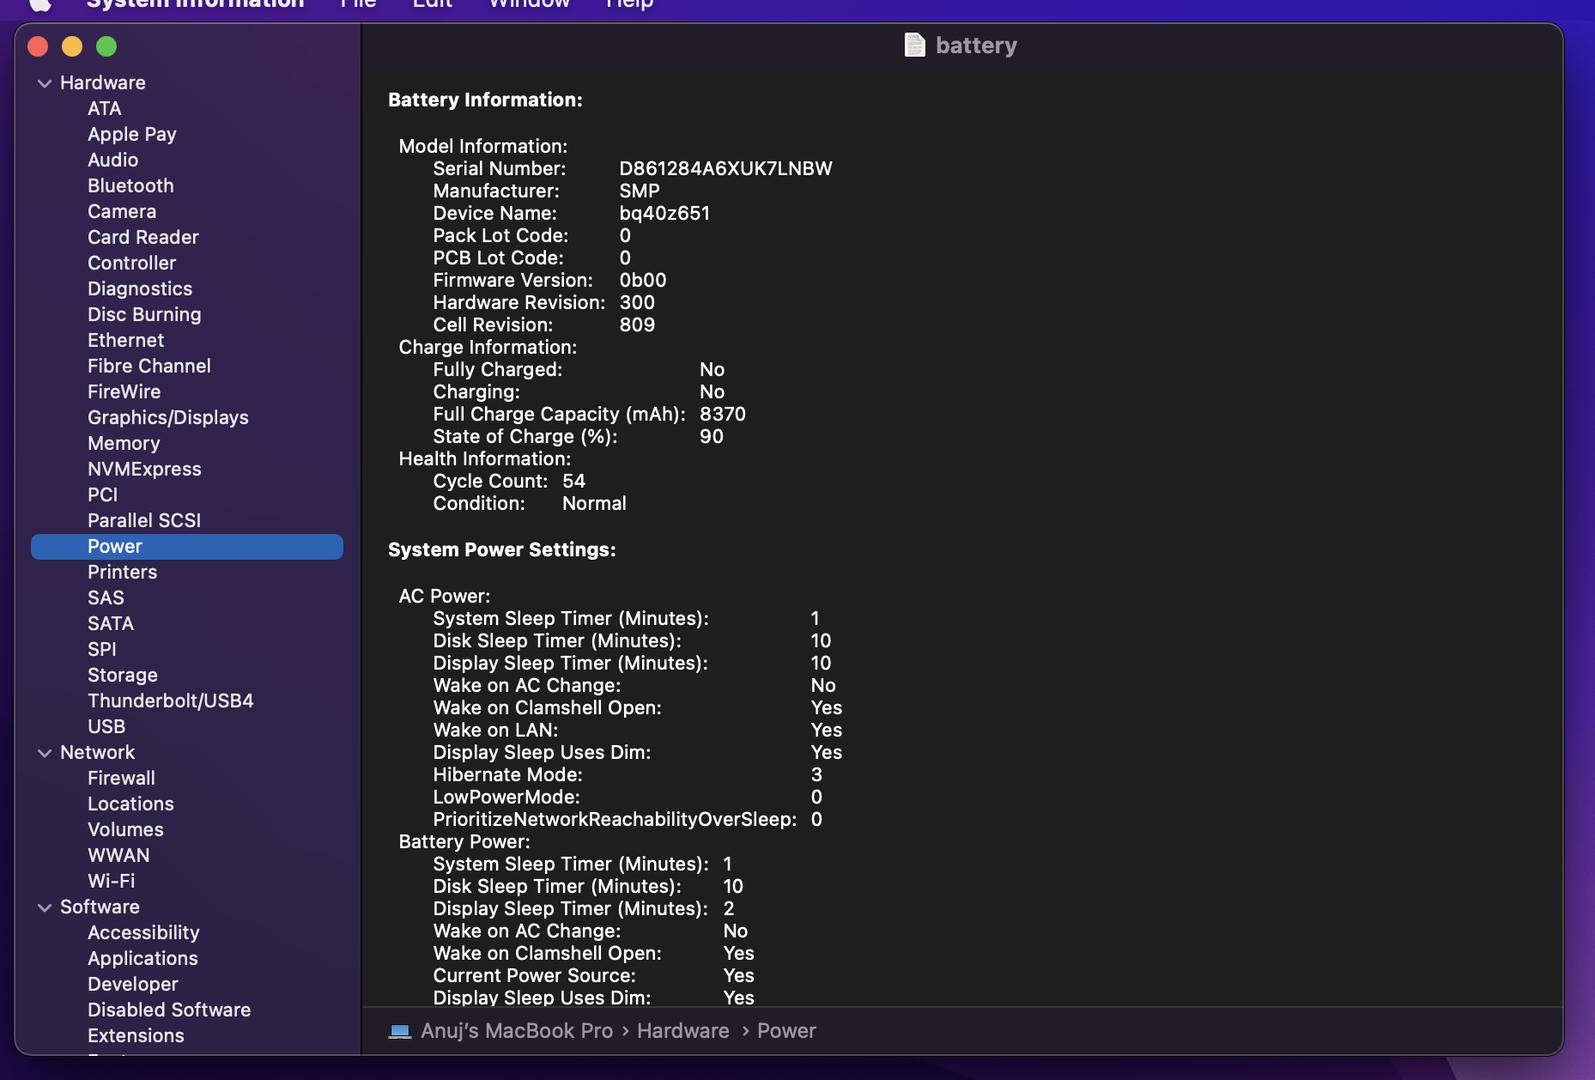
Task: Select Firewall under Network
Action: pyautogui.click(x=121, y=779)
